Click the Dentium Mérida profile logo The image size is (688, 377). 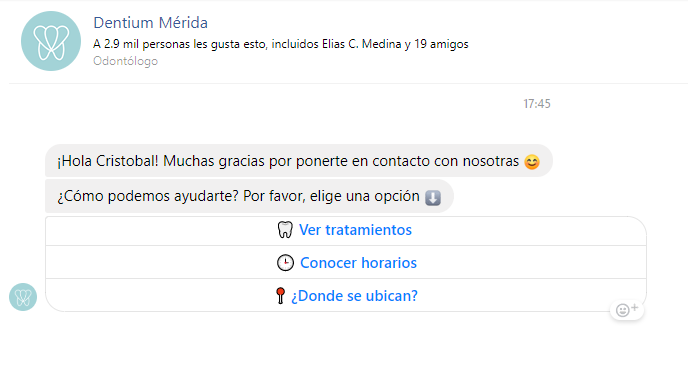51,41
